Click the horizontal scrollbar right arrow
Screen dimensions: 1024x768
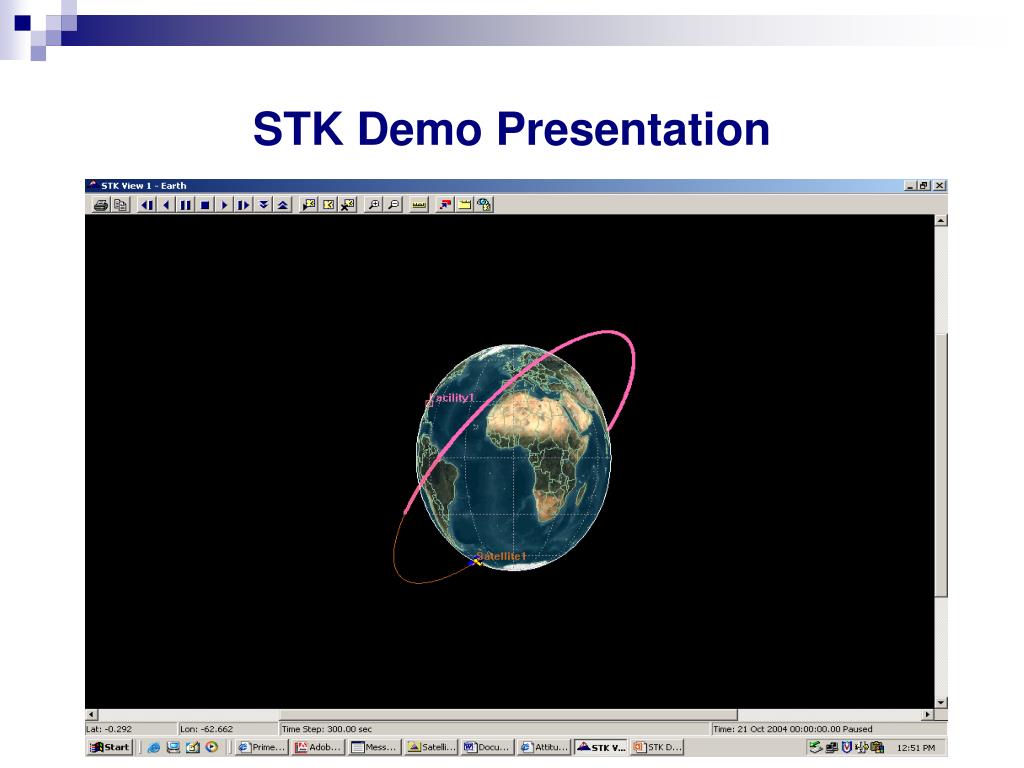tap(928, 715)
